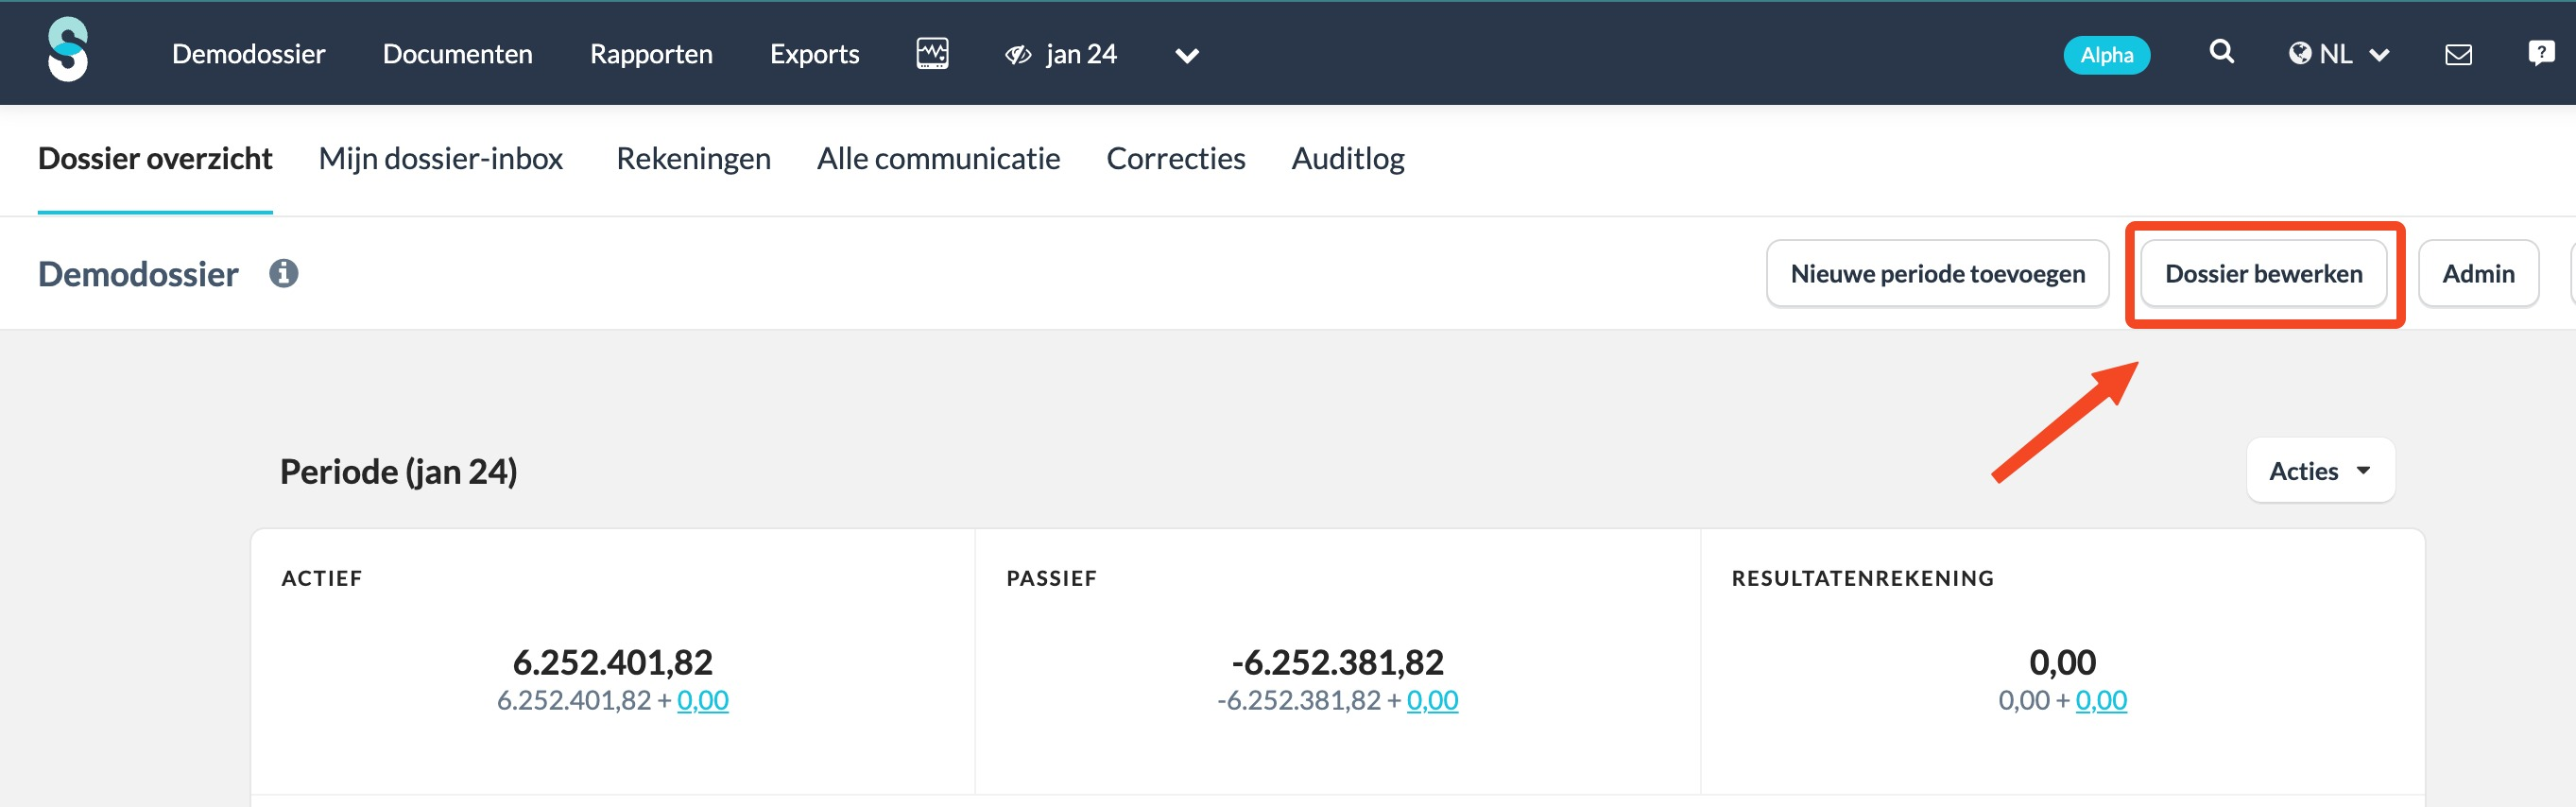Open the envelope messages icon
The height and width of the screenshot is (807, 2576).
[2458, 55]
